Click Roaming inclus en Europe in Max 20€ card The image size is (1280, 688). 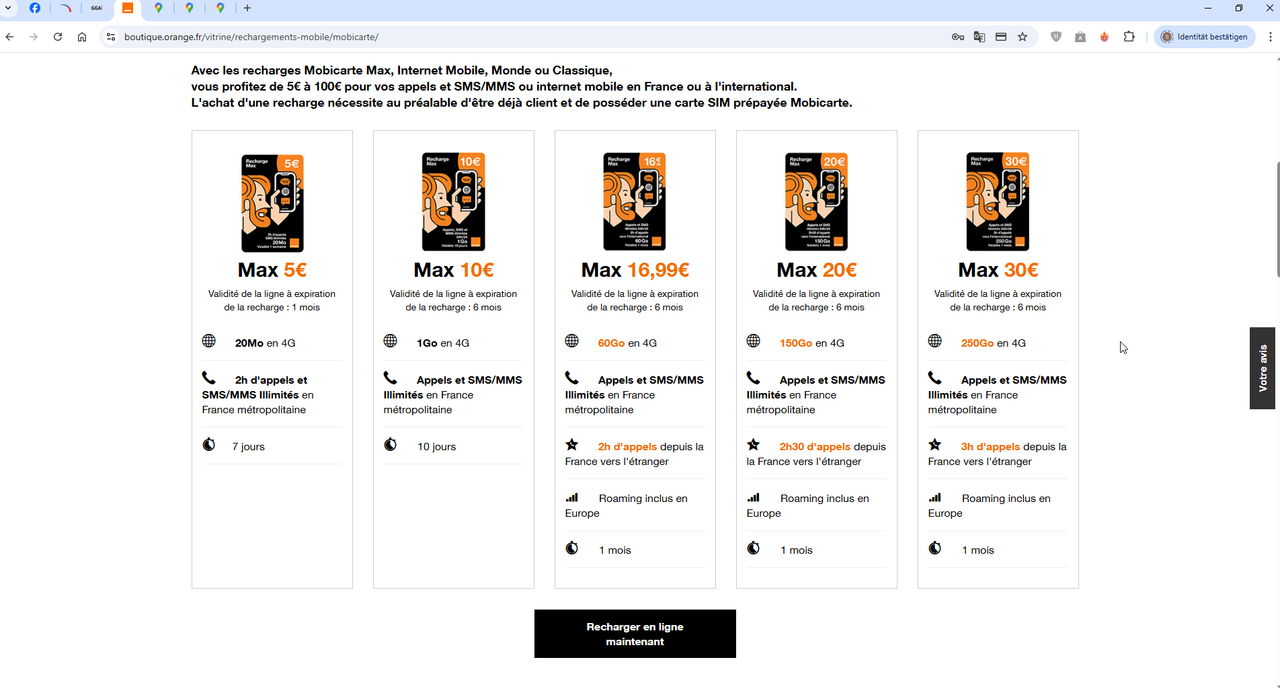tap(808, 505)
